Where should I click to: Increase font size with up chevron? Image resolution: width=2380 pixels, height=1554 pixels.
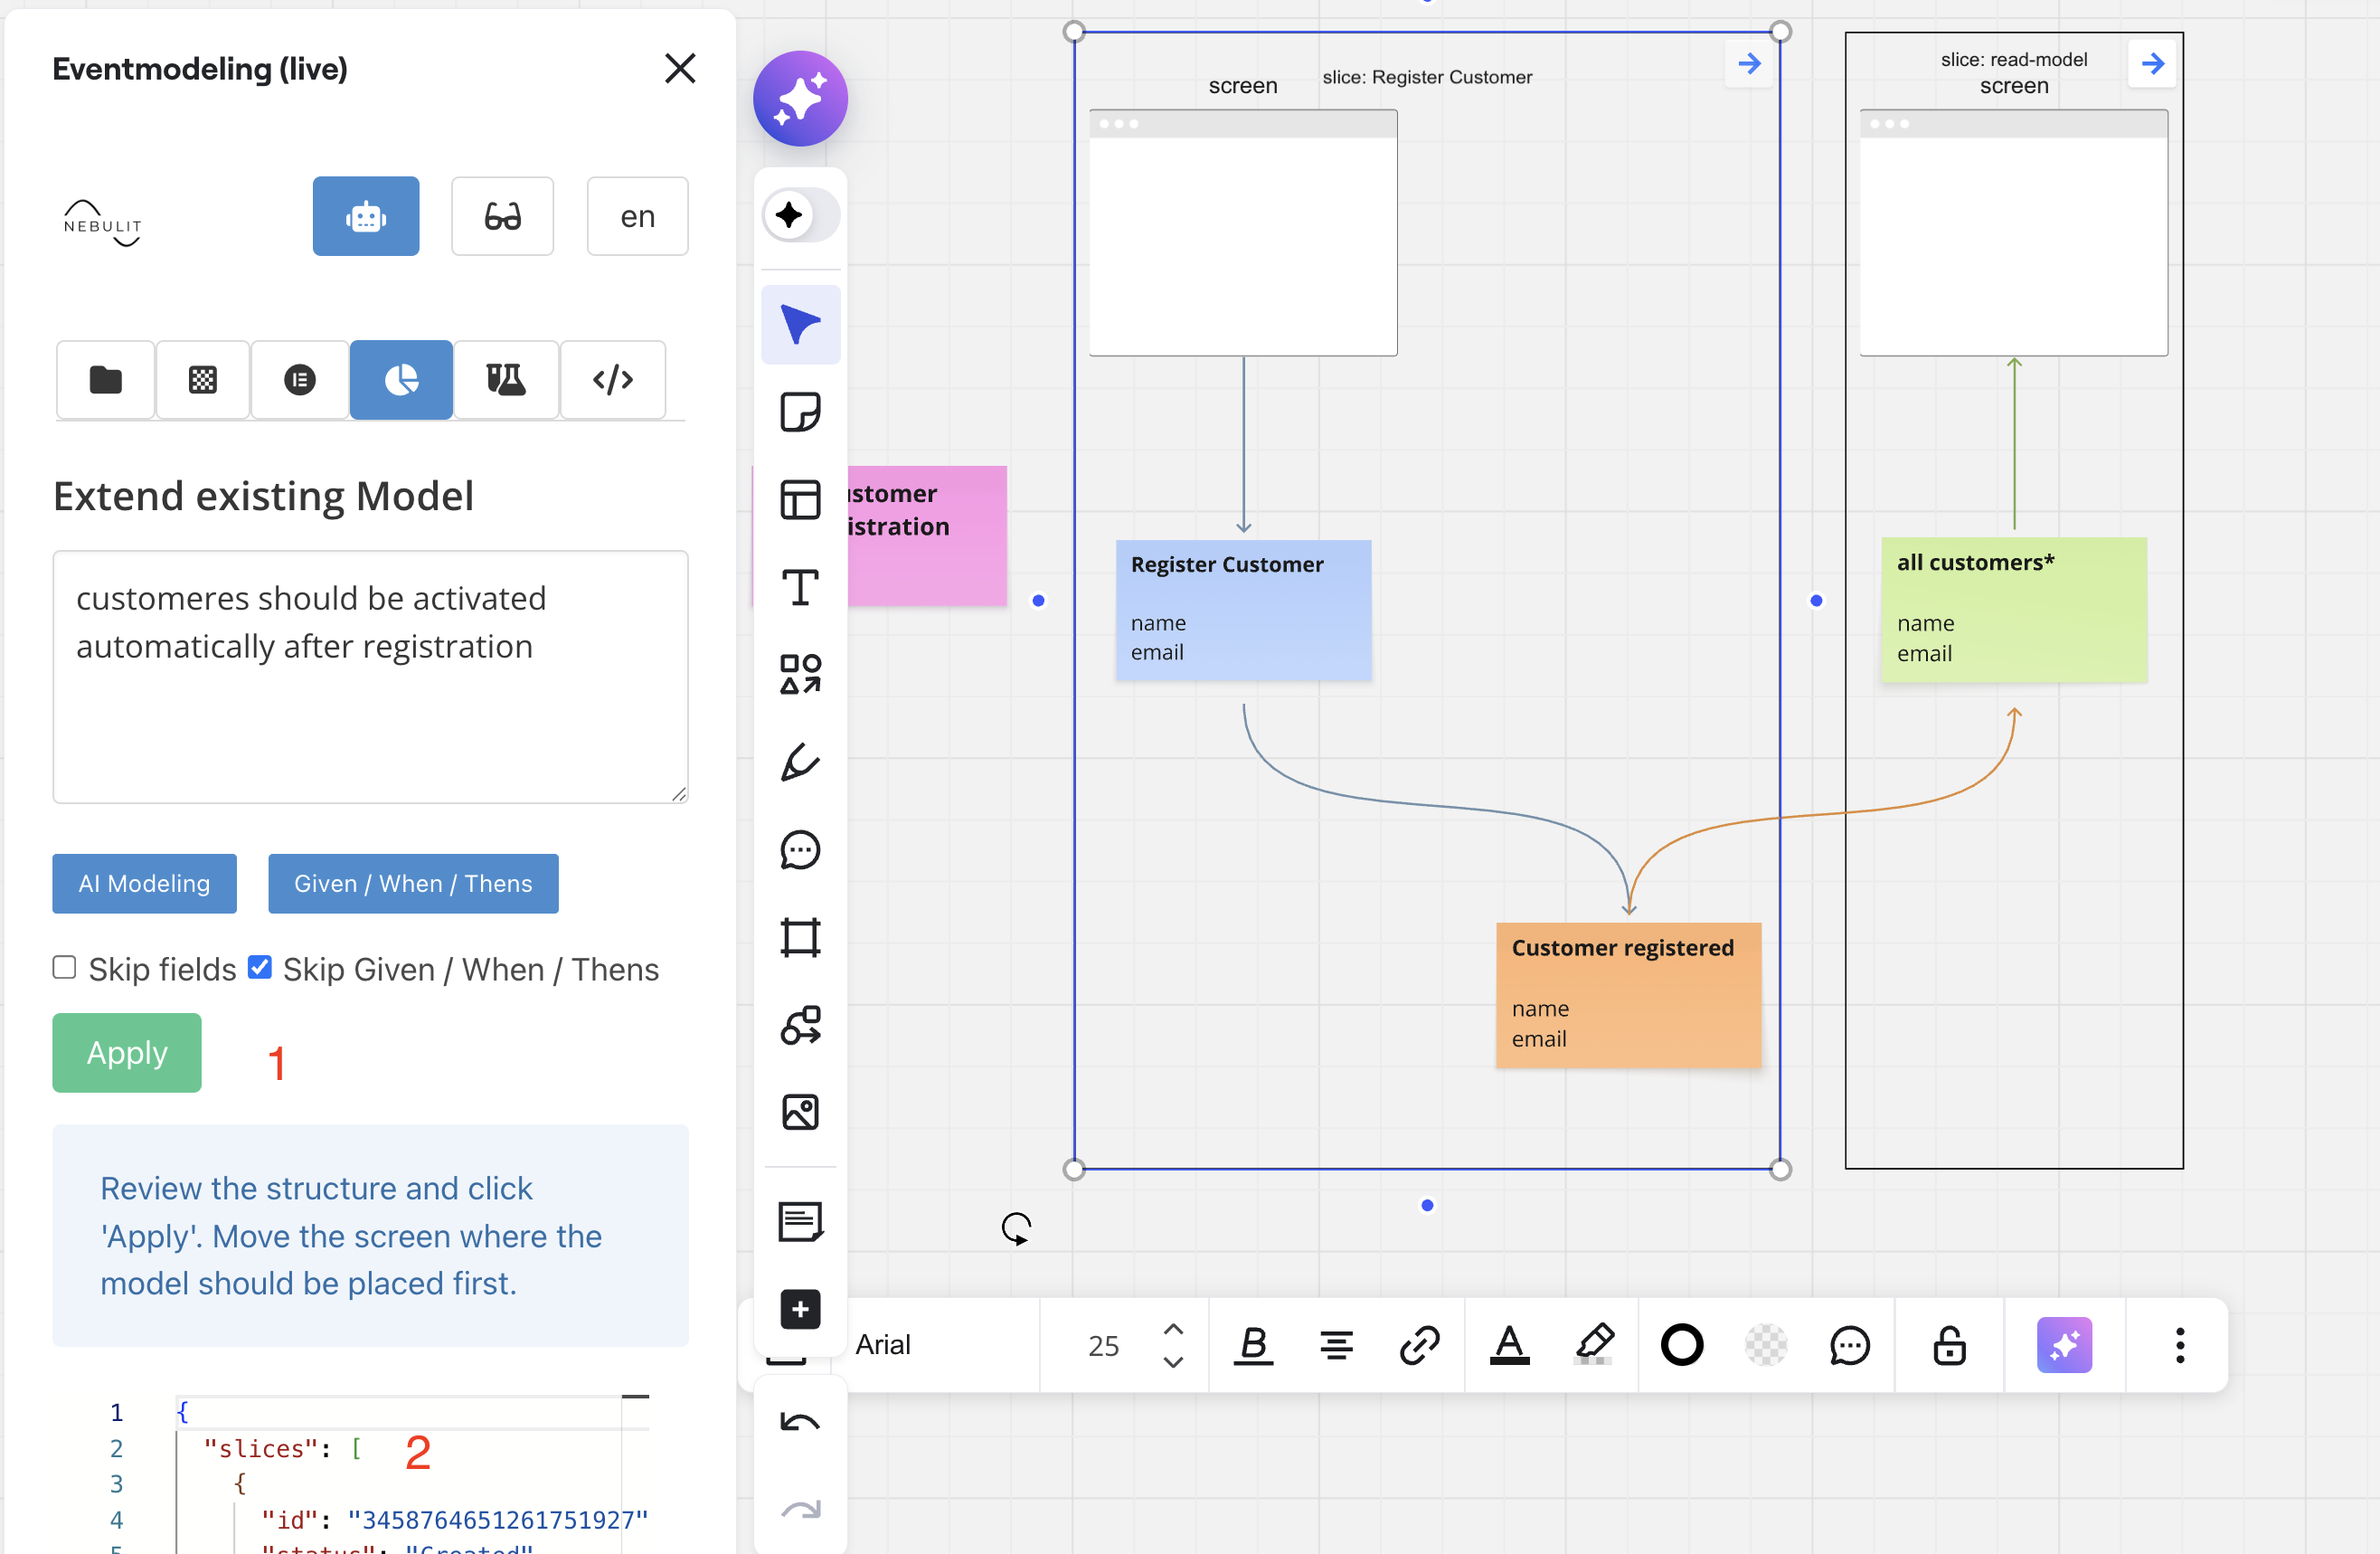[x=1173, y=1329]
